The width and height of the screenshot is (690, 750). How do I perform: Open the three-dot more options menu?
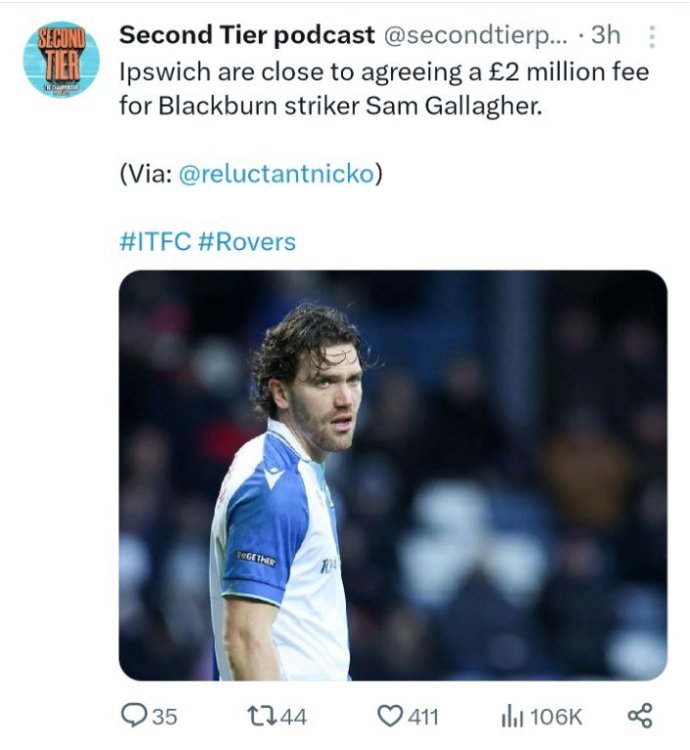pos(652,37)
